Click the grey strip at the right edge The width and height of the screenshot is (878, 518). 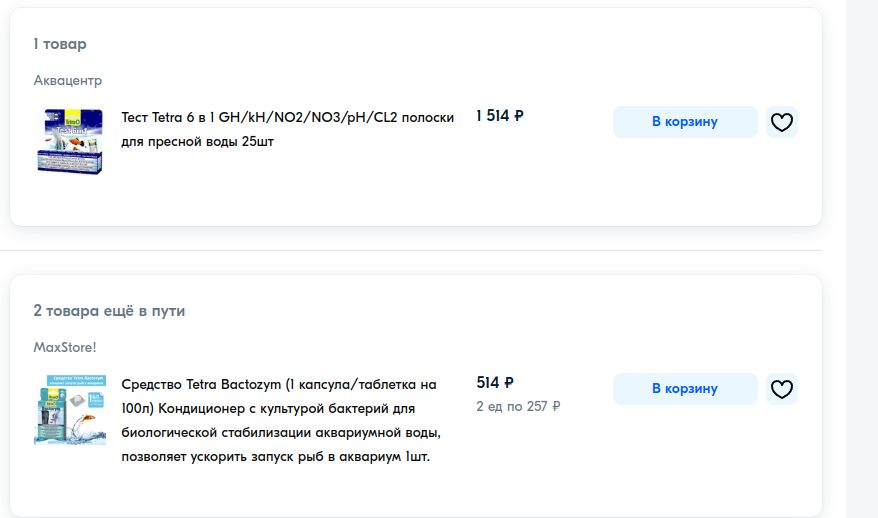pyautogui.click(x=862, y=260)
